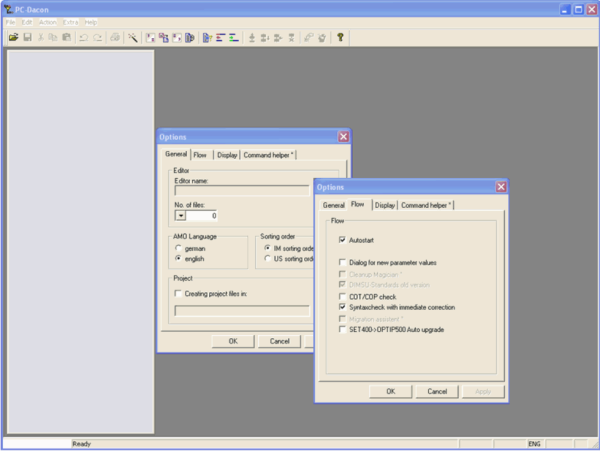Click the Cut scissors toolbar icon

[41, 37]
